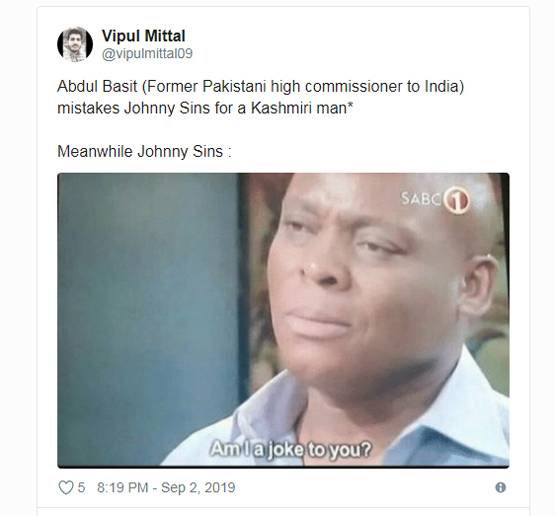
Task: Click the "Kashmiri man*" text
Action: (302, 108)
